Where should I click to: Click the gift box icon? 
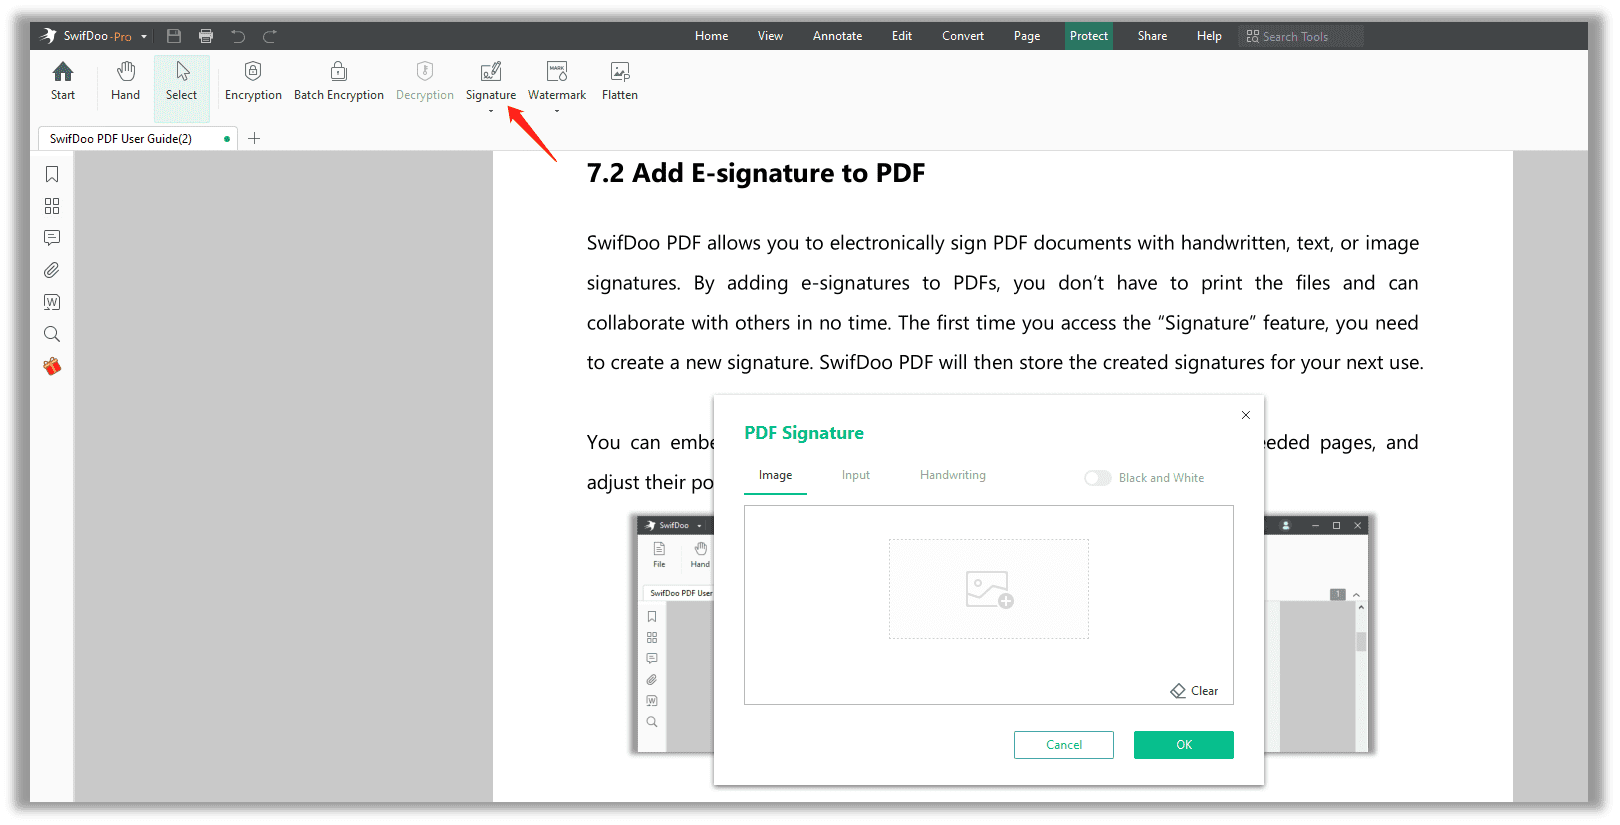(52, 366)
